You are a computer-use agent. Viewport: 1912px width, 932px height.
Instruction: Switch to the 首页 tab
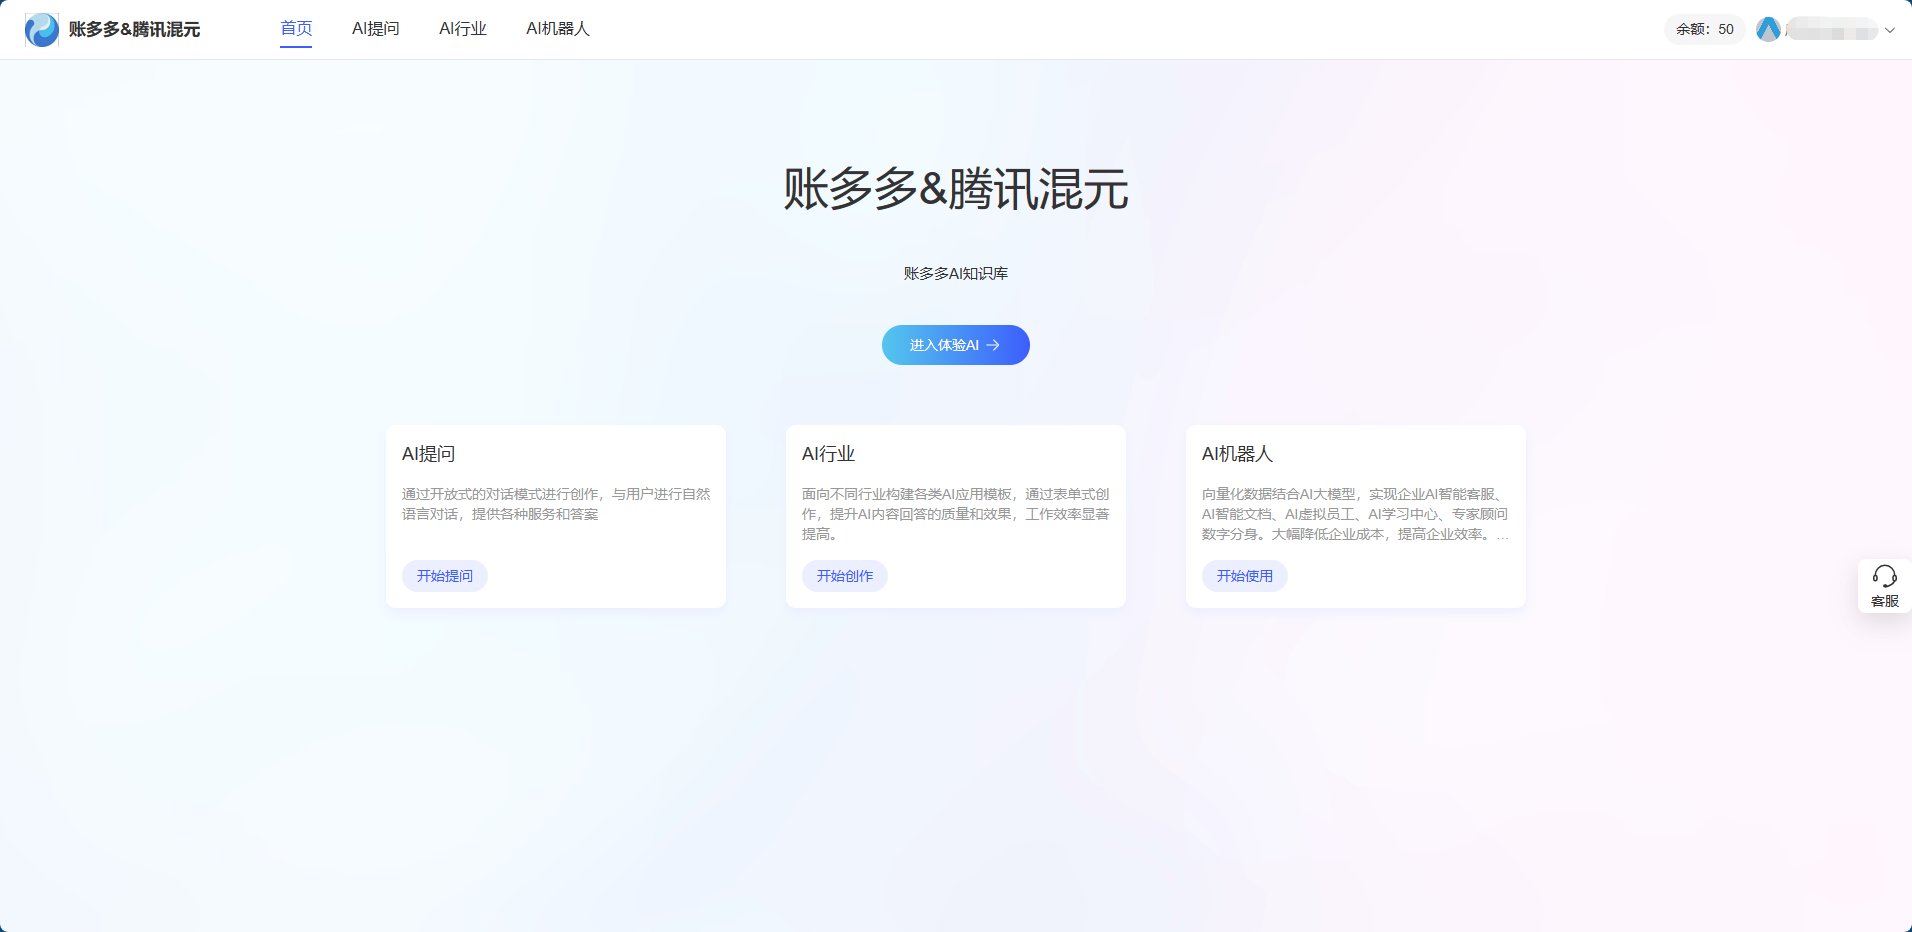(296, 29)
